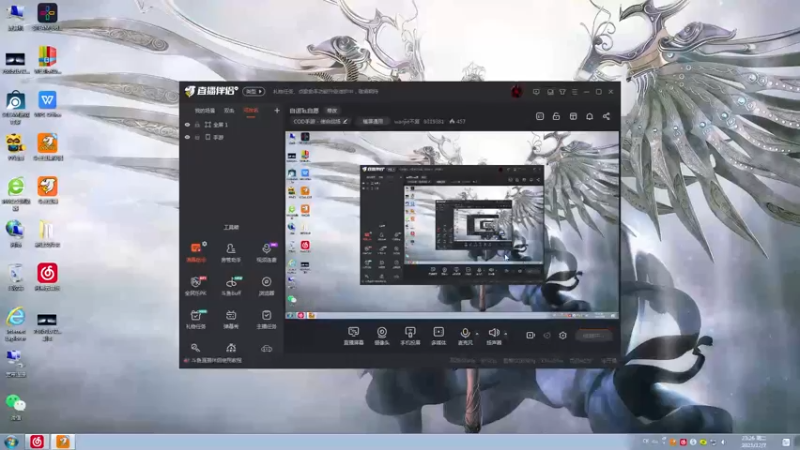
Task: Click NetEase Music on the taskbar
Action: point(37,441)
